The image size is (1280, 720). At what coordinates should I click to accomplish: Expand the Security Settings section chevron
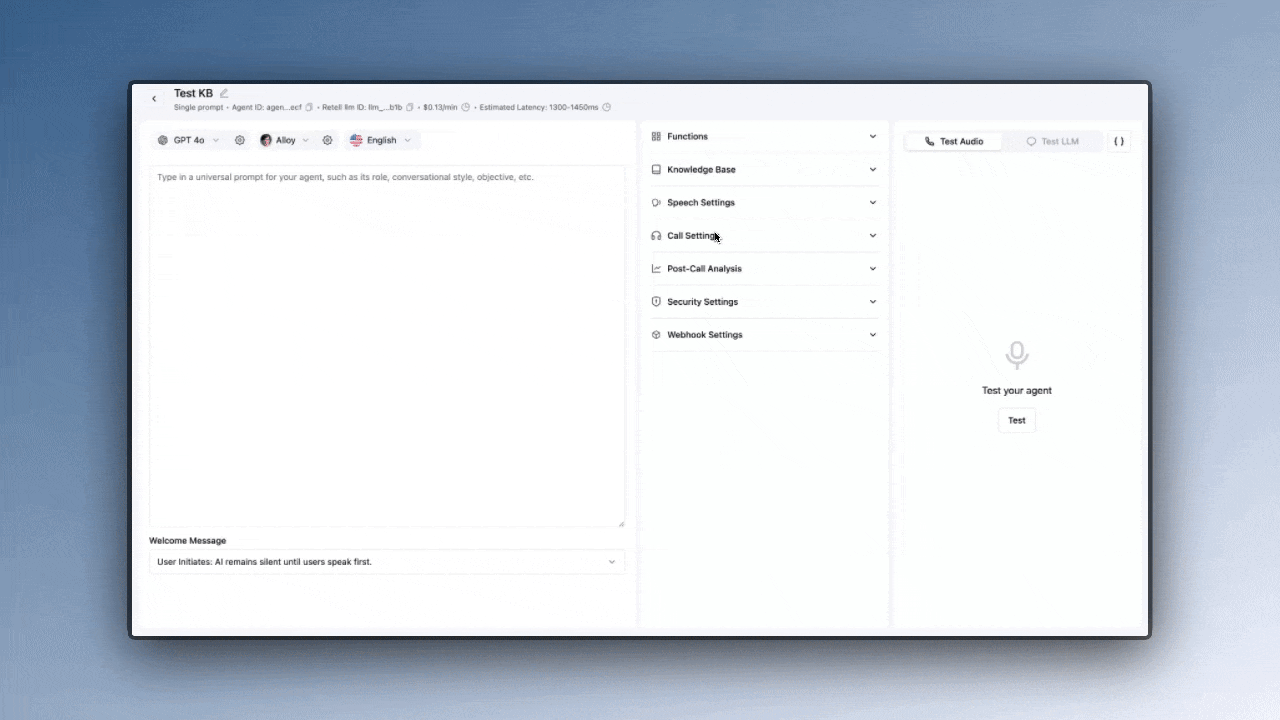[x=873, y=301]
